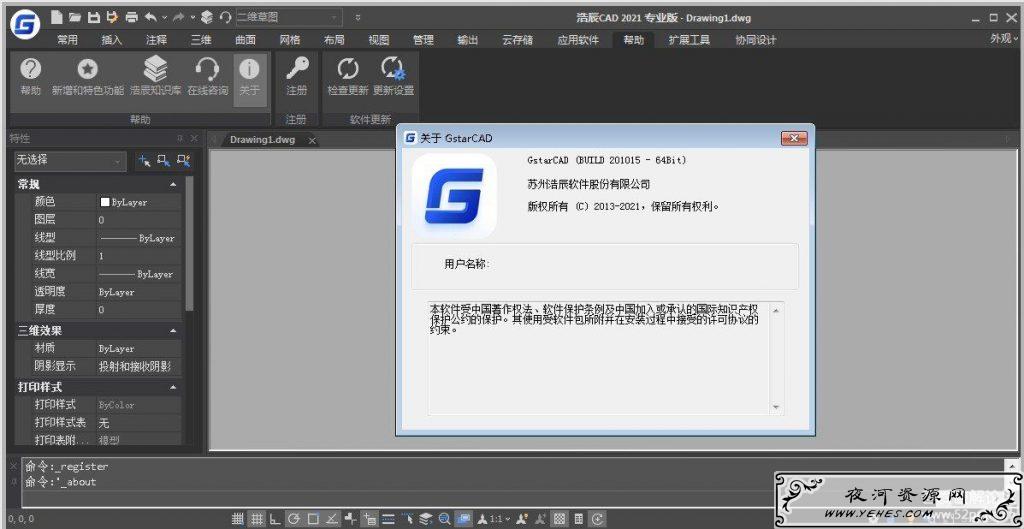The width and height of the screenshot is (1024, 529).
Task: Toggle object snap square icon in status bar
Action: 313,519
